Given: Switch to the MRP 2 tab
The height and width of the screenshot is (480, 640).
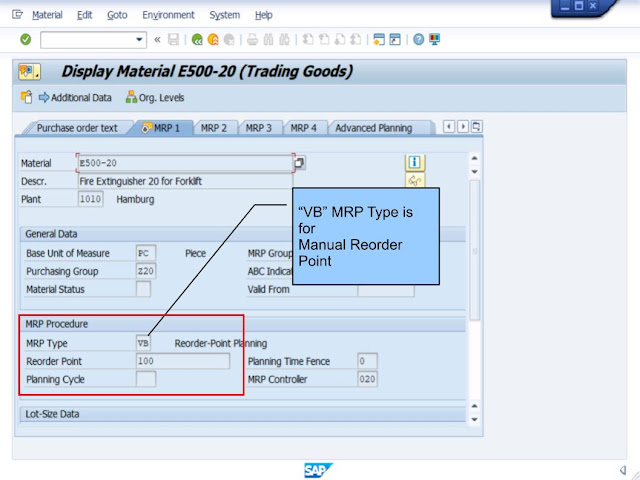Looking at the screenshot, I should click(213, 128).
